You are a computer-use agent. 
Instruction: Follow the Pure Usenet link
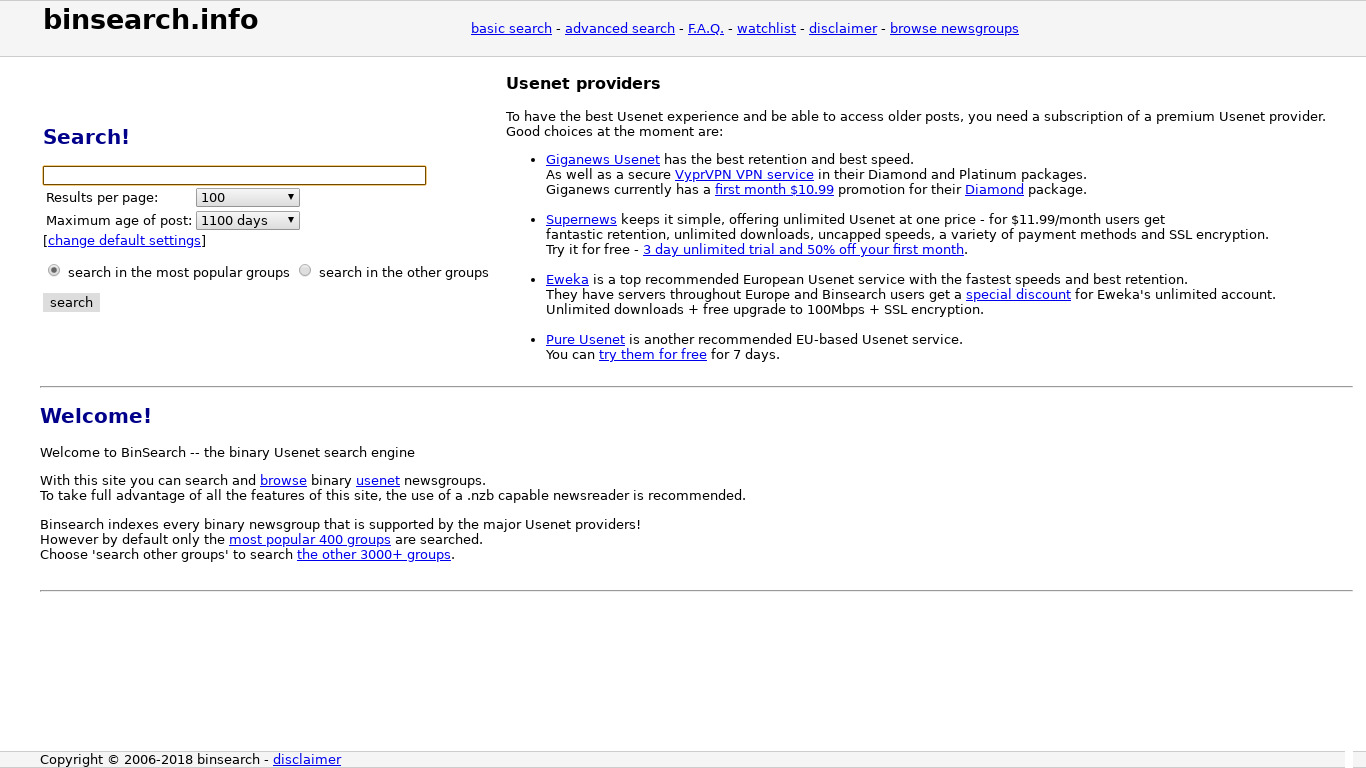tap(585, 340)
